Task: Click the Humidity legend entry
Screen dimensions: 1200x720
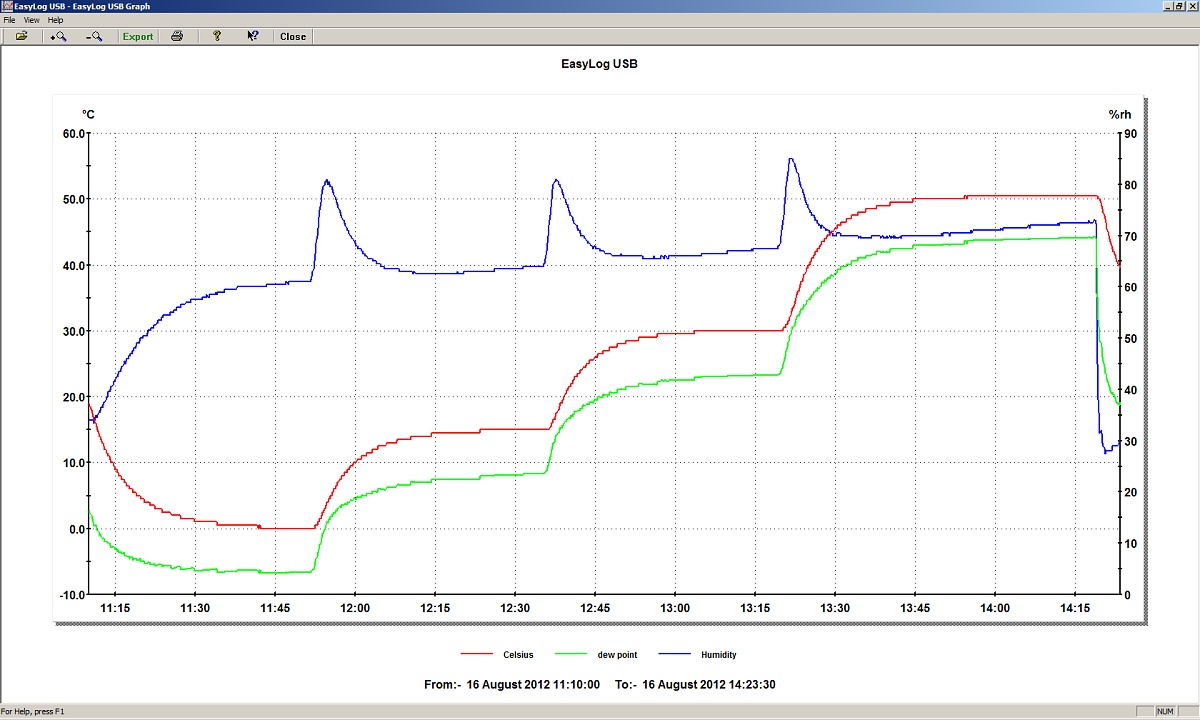Action: [x=697, y=654]
